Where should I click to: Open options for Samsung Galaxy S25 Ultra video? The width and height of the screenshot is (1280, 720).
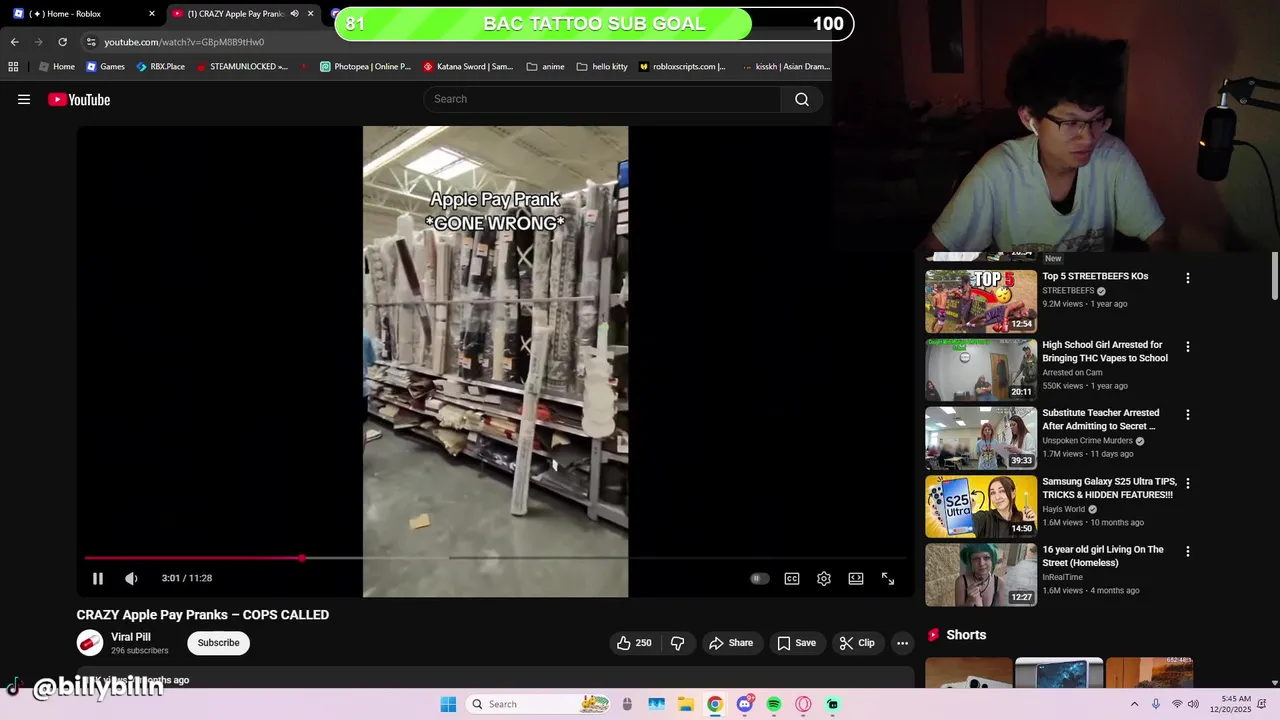click(x=1188, y=483)
